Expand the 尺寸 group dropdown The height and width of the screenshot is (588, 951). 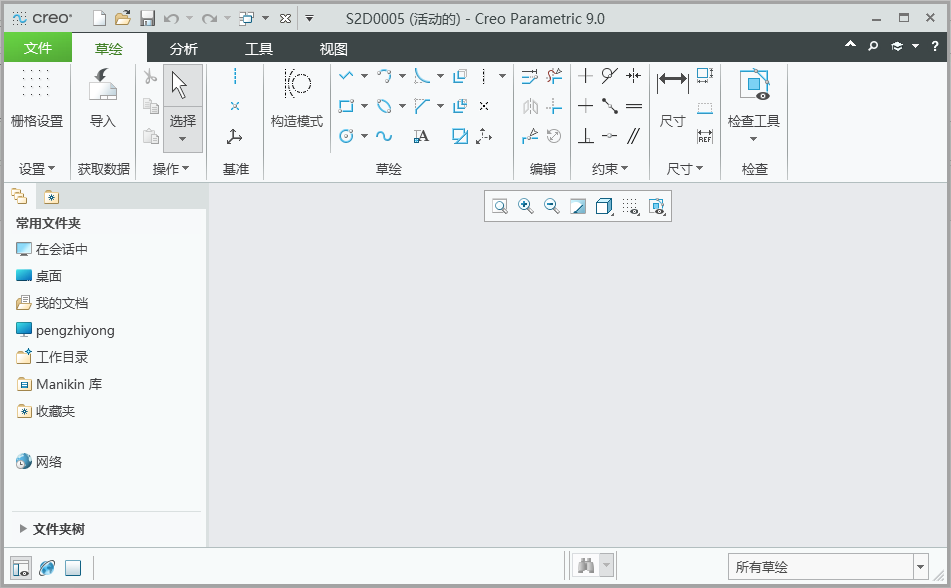[685, 169]
